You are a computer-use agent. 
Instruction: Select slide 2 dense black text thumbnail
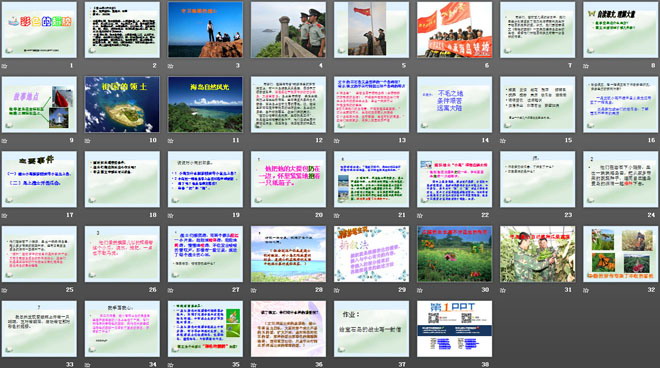pyautogui.click(x=122, y=29)
